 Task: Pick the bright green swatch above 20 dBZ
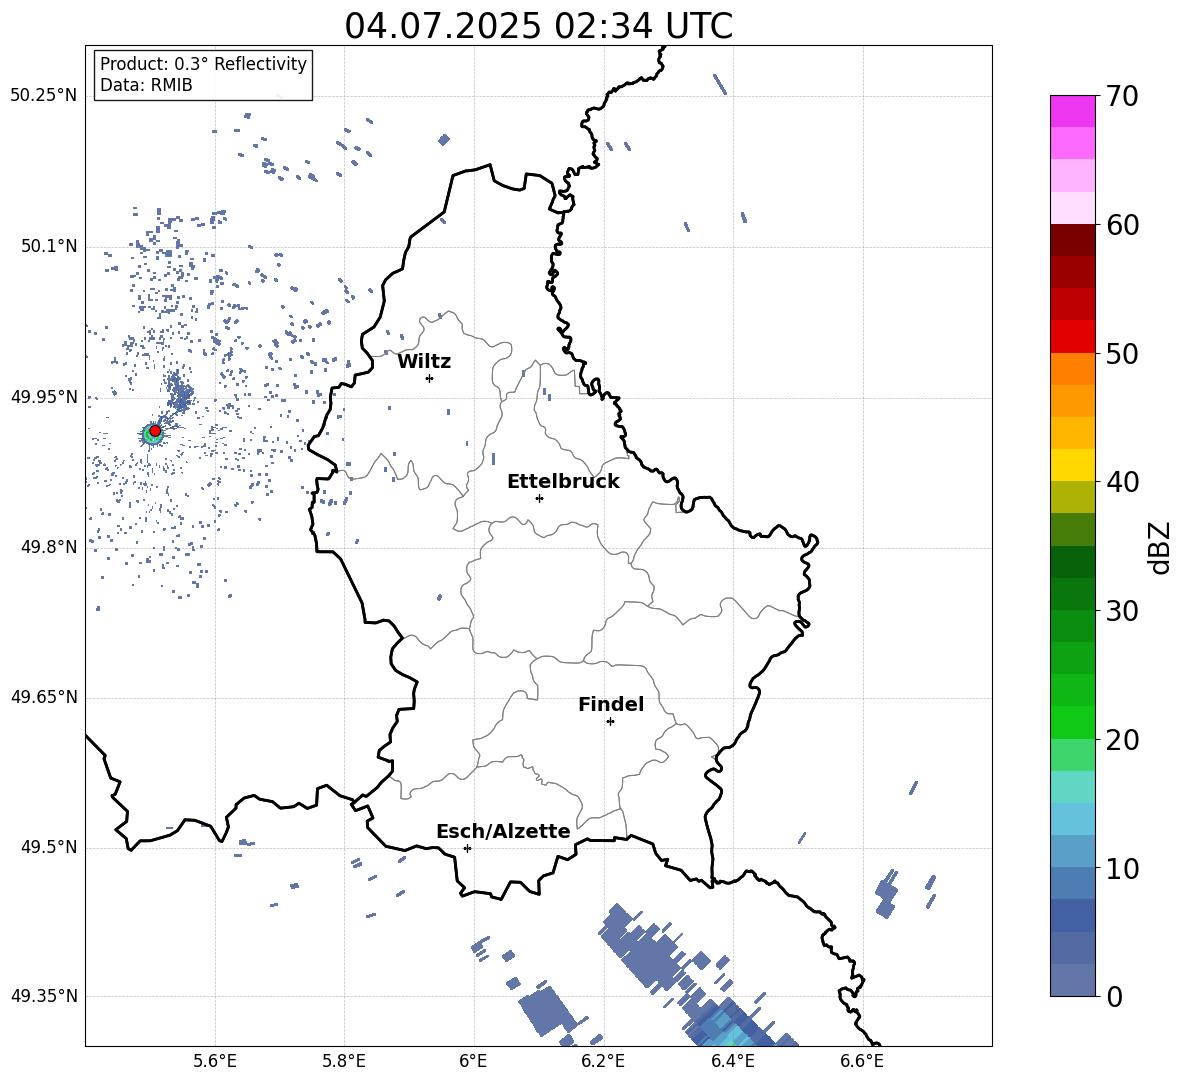[1072, 722]
